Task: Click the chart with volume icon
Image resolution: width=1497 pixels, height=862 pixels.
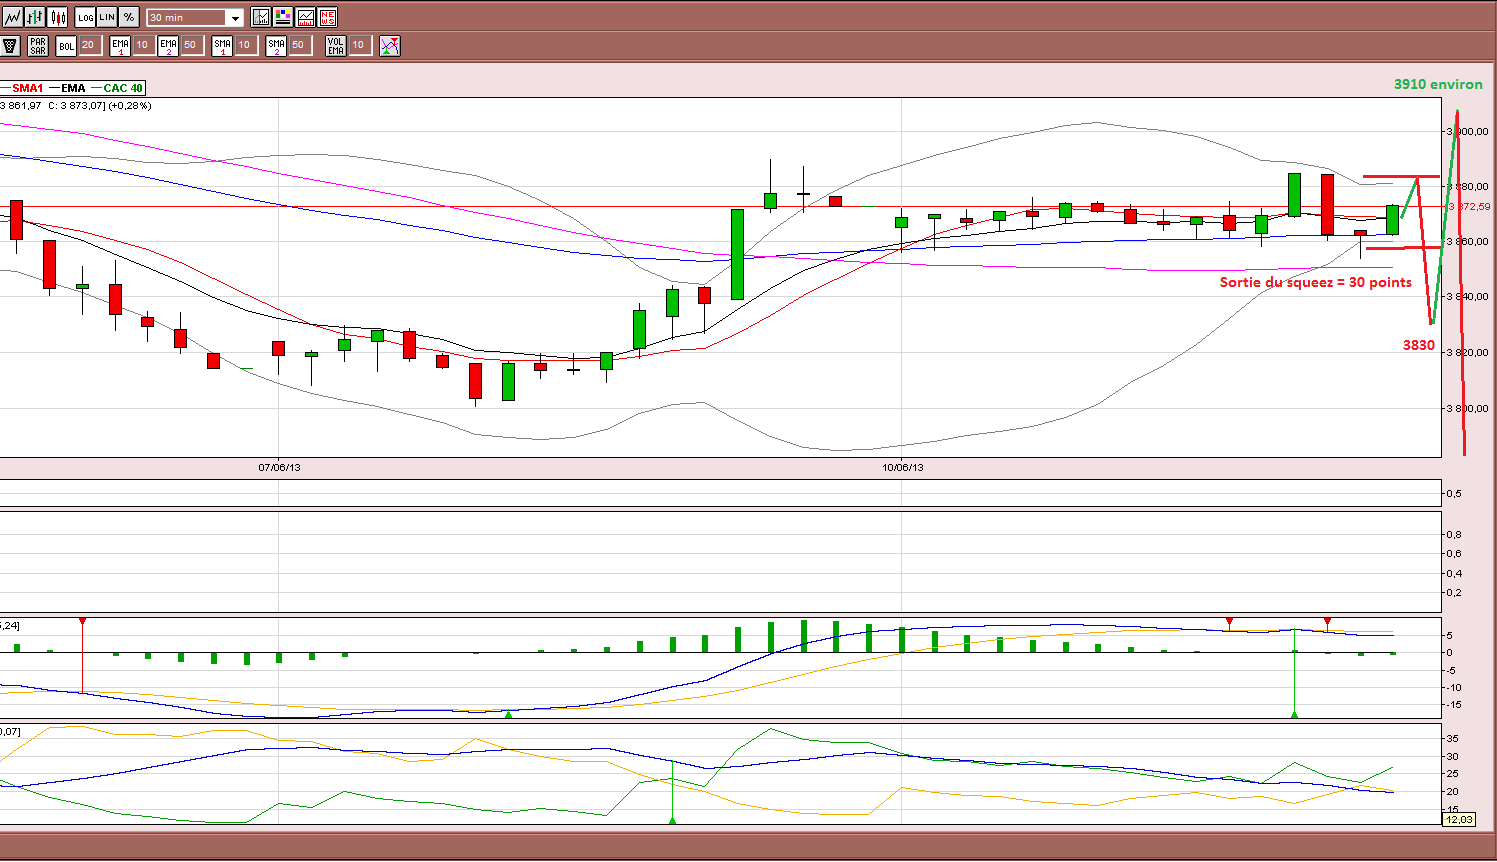Action: 305,17
